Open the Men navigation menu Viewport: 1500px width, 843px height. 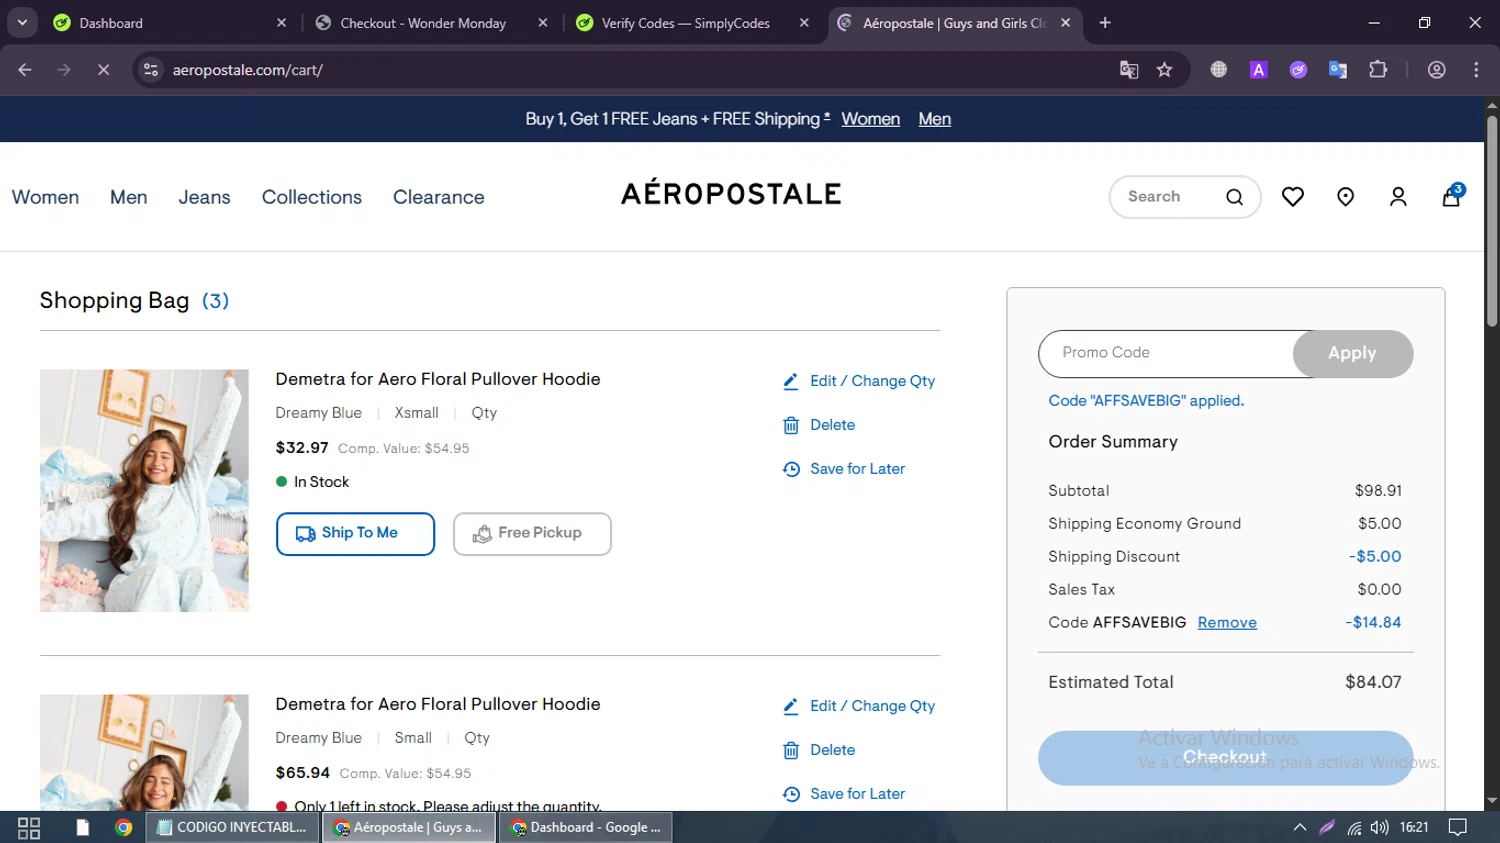129,197
